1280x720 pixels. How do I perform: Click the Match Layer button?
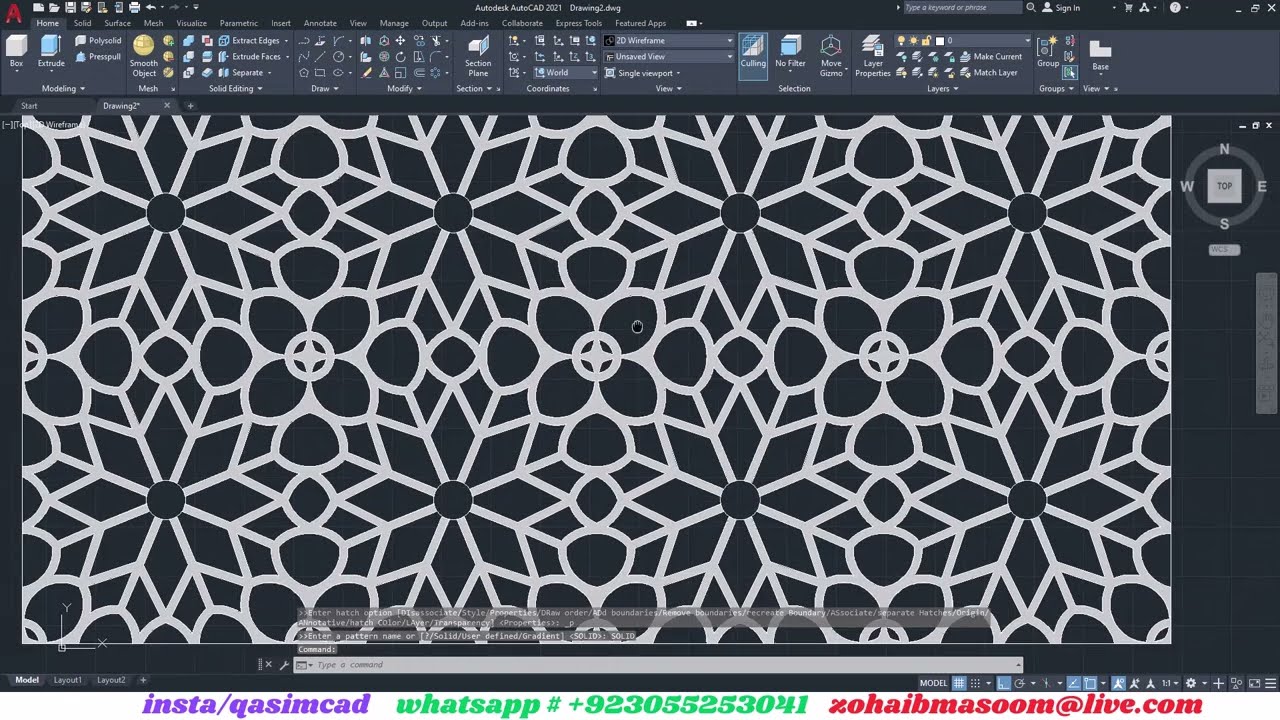pyautogui.click(x=987, y=73)
